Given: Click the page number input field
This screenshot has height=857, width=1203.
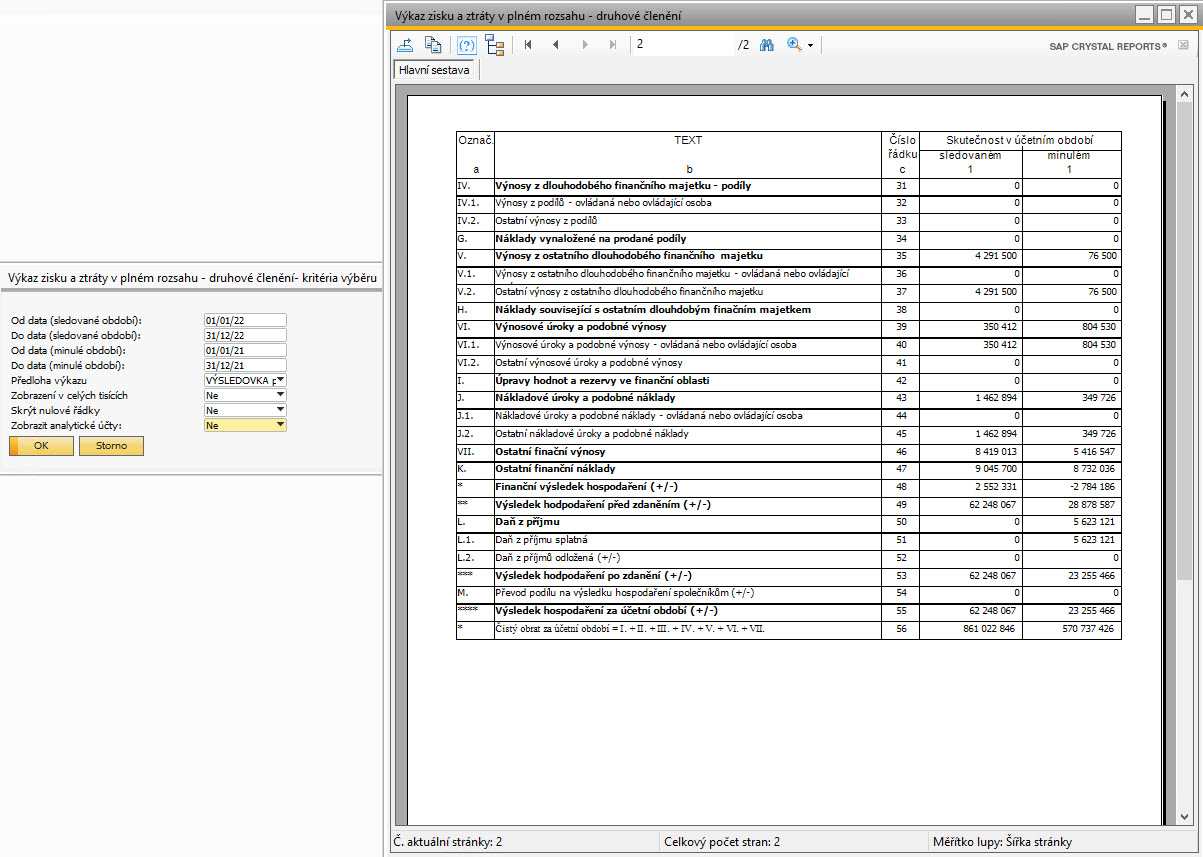Looking at the screenshot, I should [684, 45].
